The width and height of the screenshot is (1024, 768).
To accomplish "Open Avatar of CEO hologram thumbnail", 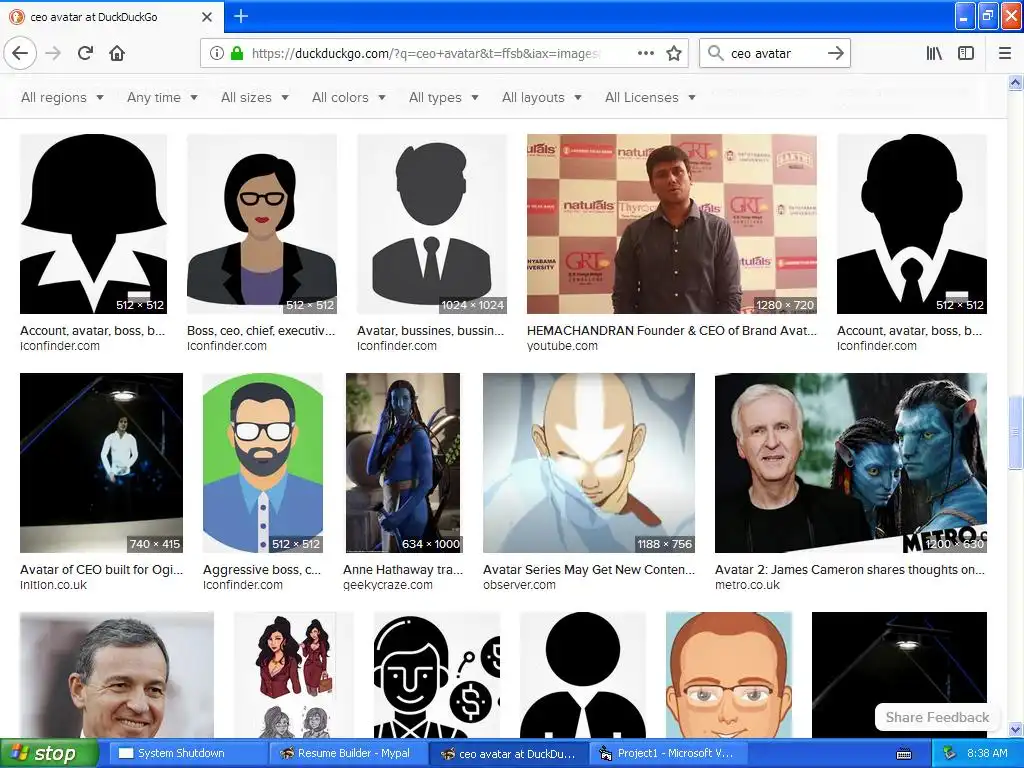I will pyautogui.click(x=101, y=463).
